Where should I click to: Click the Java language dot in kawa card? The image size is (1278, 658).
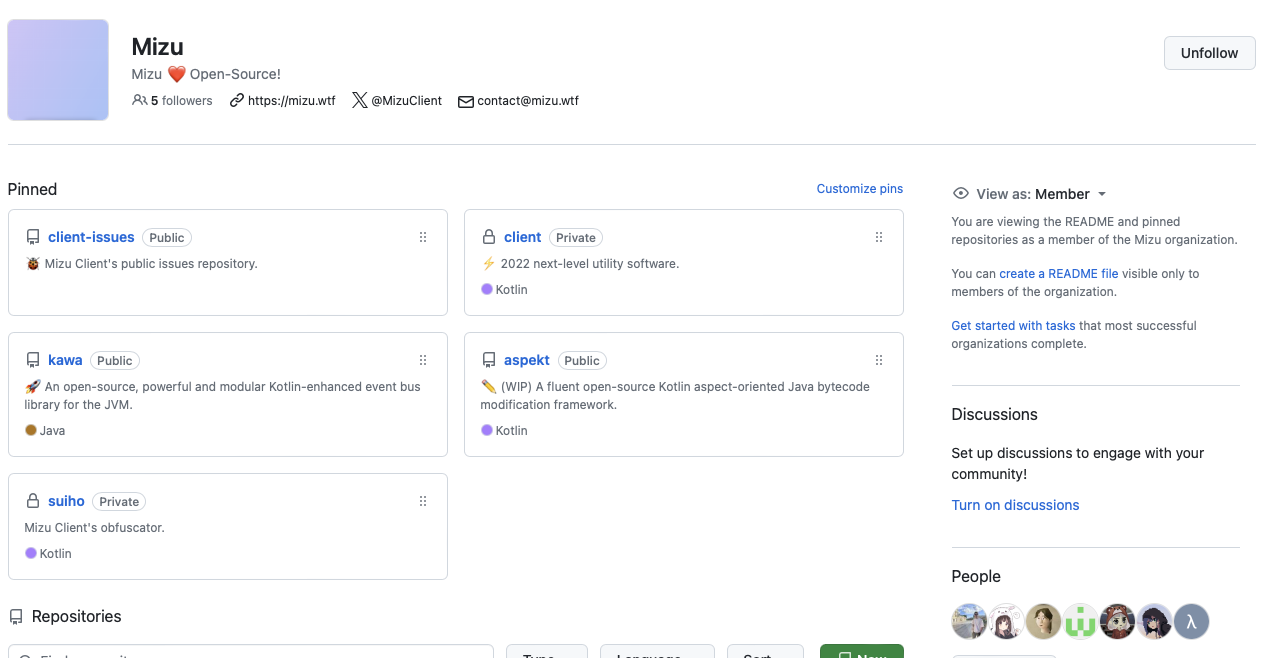pyautogui.click(x=31, y=430)
